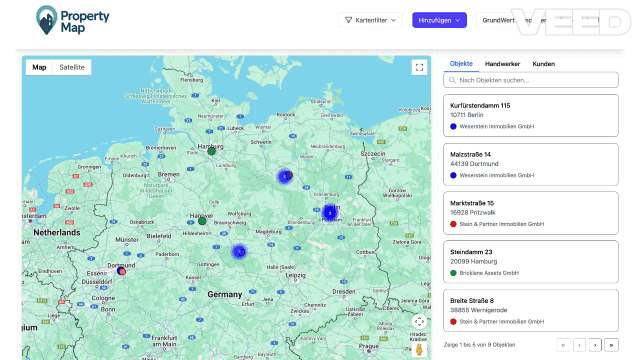
Task: Click the filter funnel icon
Action: tap(348, 20)
